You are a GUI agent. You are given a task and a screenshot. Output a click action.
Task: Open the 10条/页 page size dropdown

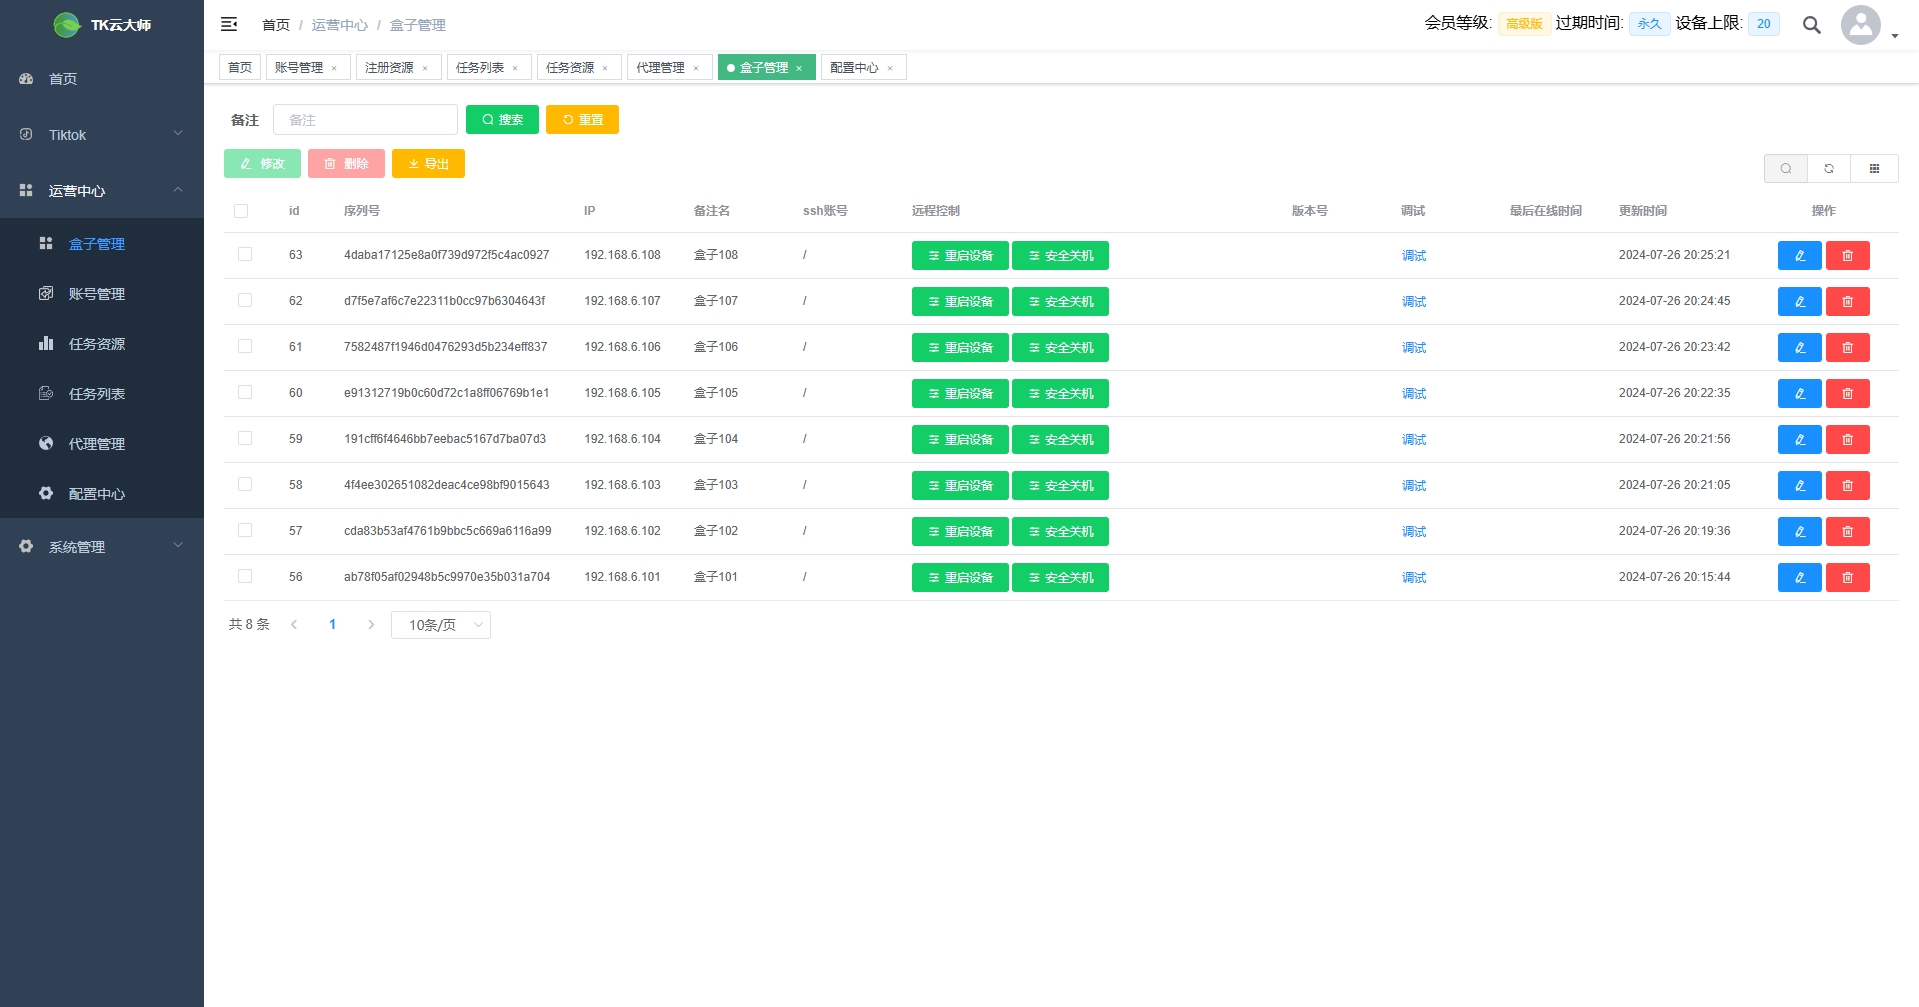pyautogui.click(x=441, y=625)
